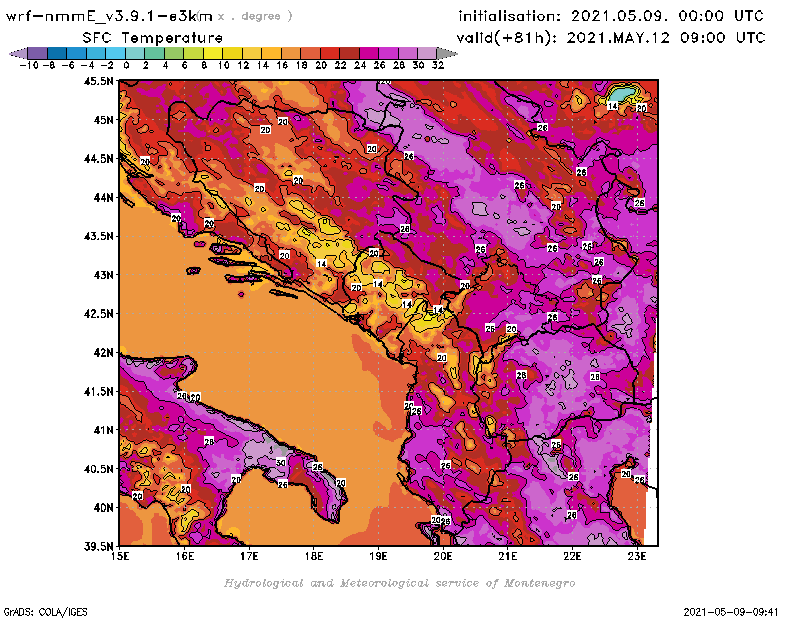Click the '32' value on the color legend
Viewport: 800px width, 618px height.
(438, 65)
